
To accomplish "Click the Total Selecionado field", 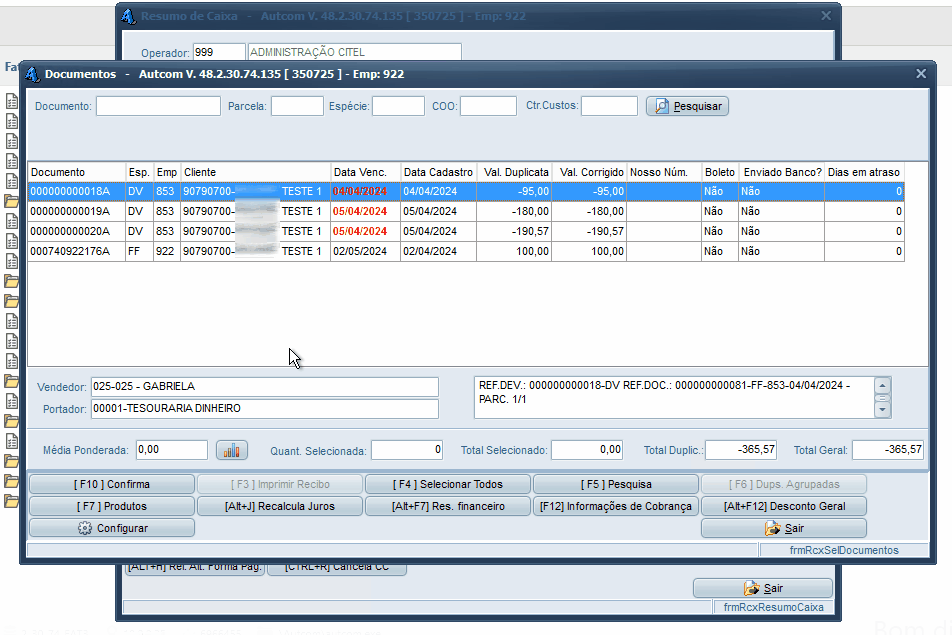I will coord(587,450).
